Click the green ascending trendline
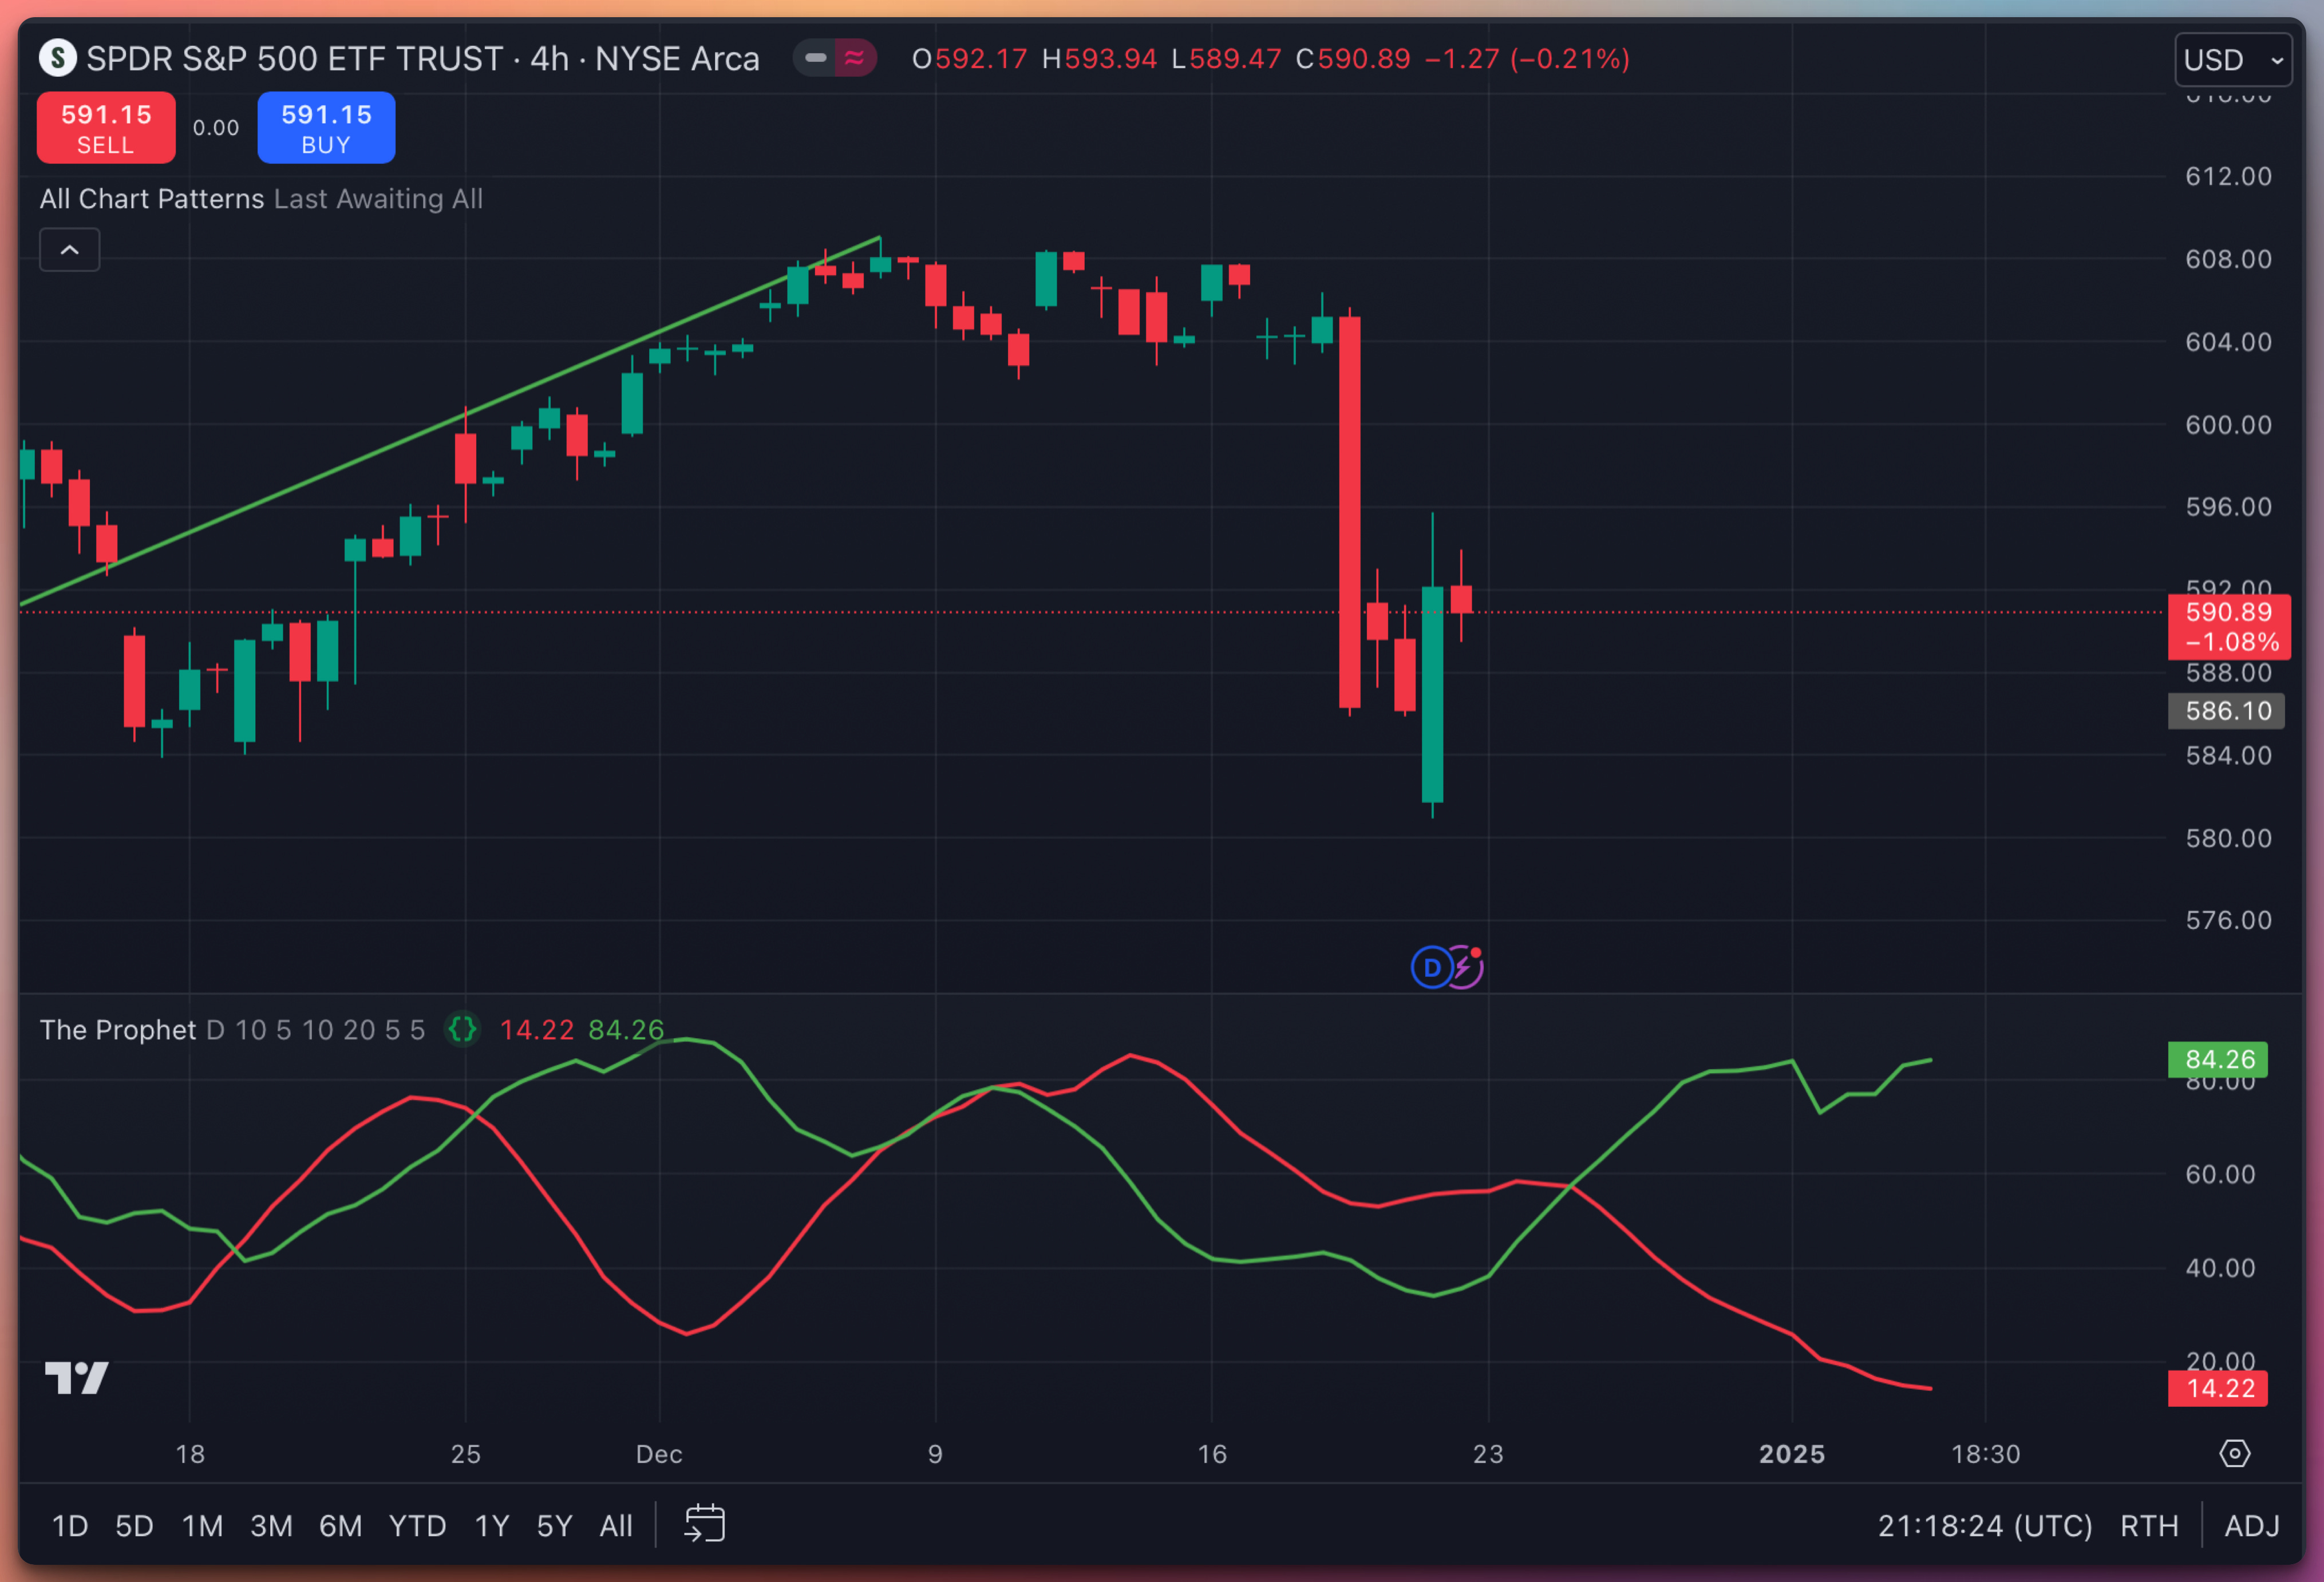 coord(450,421)
